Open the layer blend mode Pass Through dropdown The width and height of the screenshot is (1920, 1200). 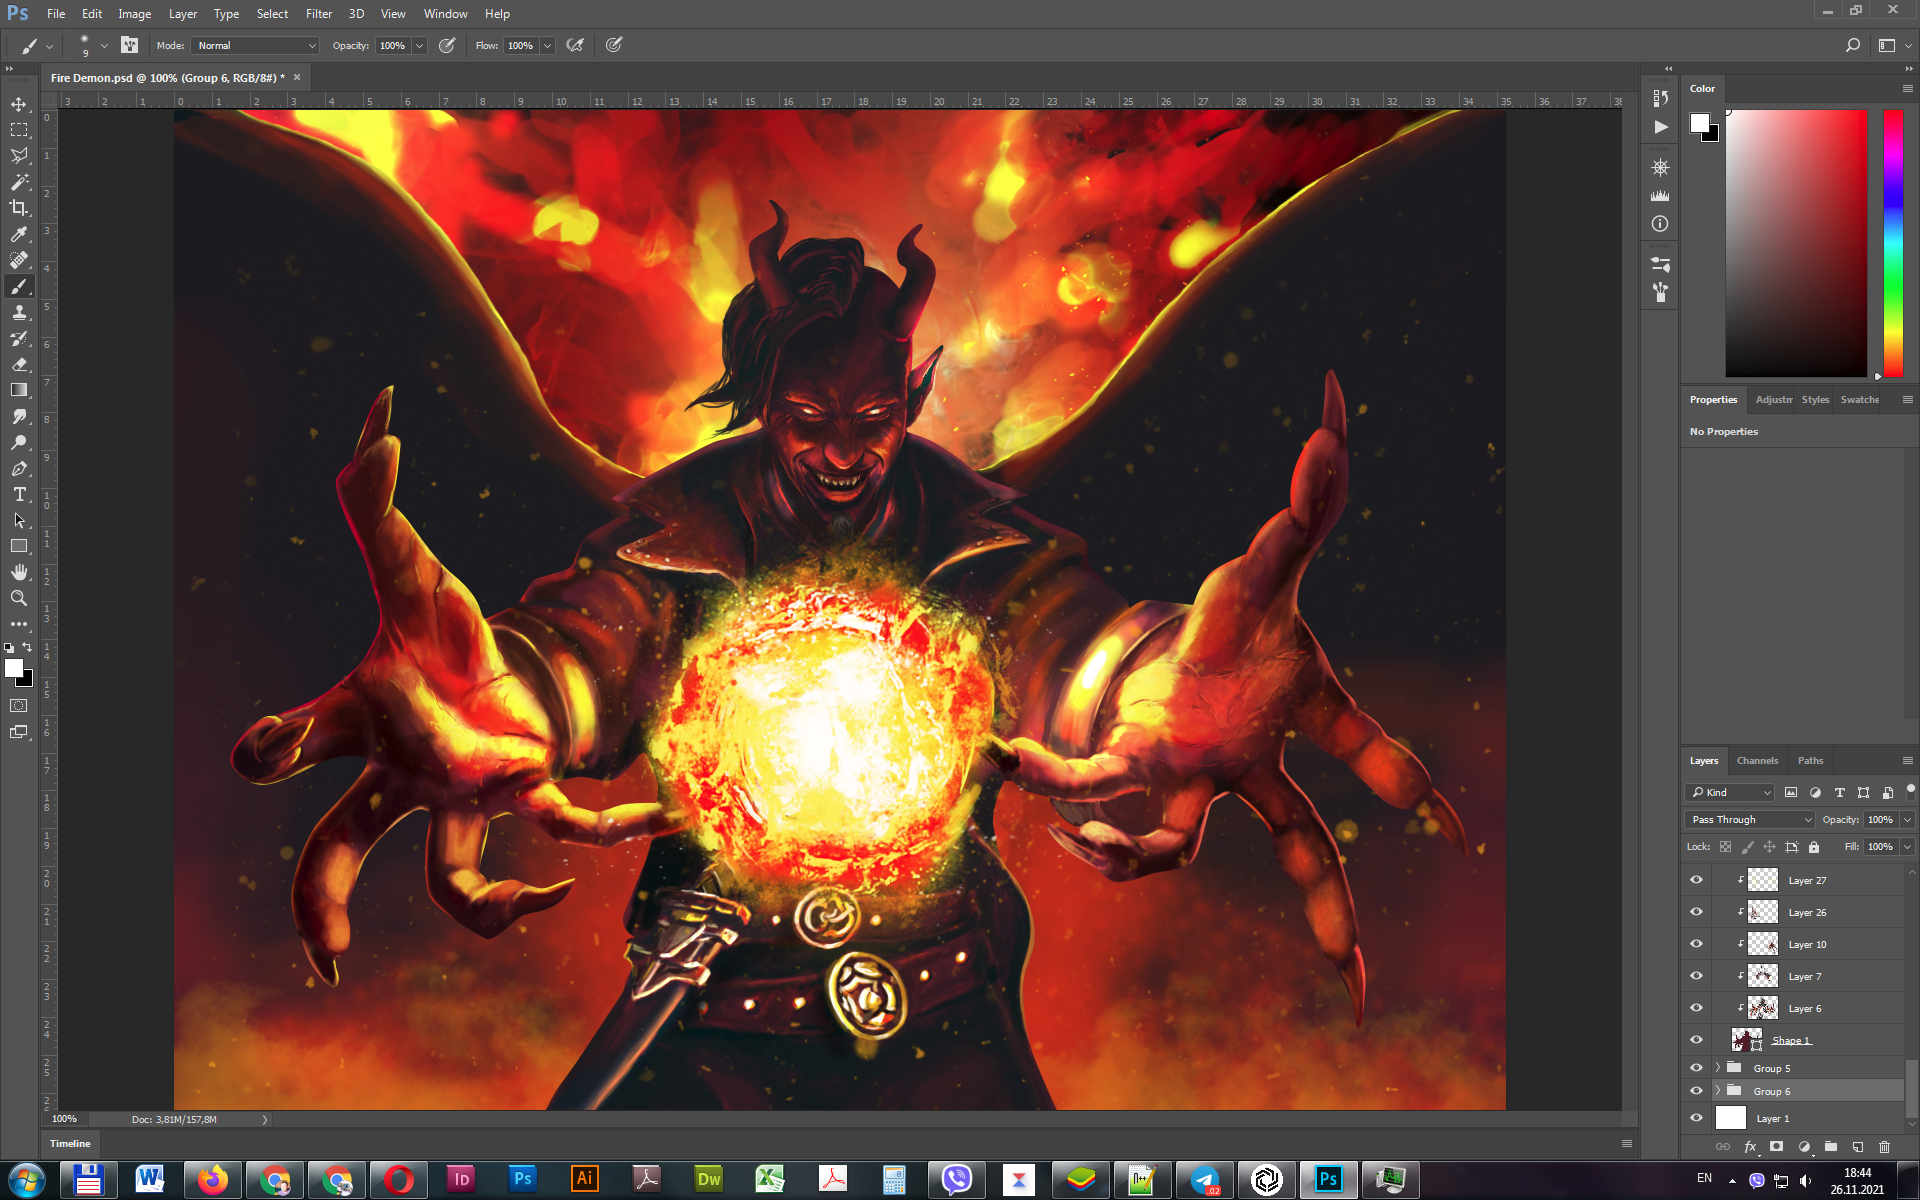[x=1750, y=820]
